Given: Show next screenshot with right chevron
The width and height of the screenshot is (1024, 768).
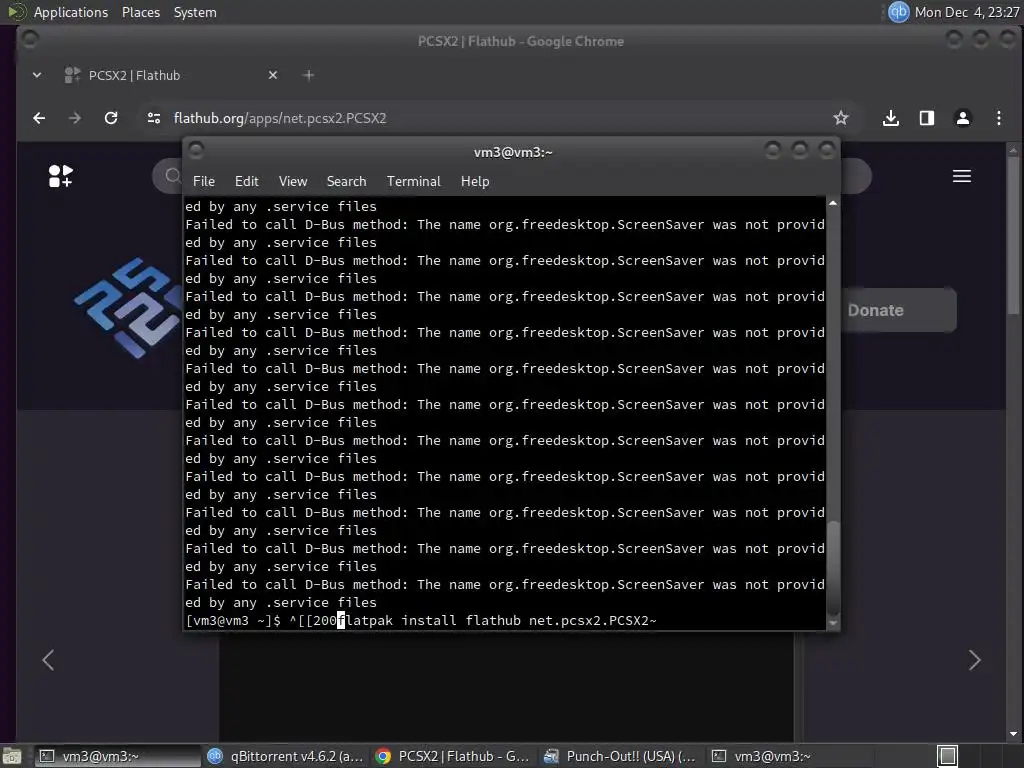Looking at the screenshot, I should [x=974, y=660].
